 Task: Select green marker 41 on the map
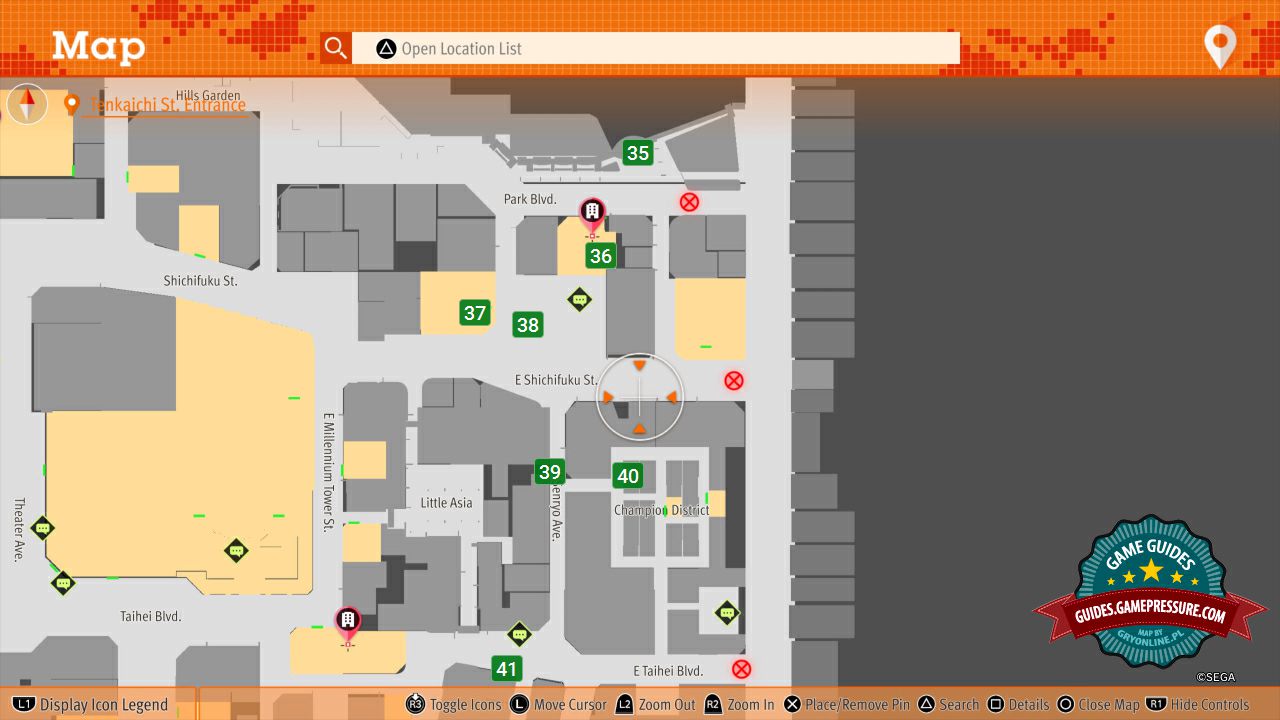[x=507, y=669]
